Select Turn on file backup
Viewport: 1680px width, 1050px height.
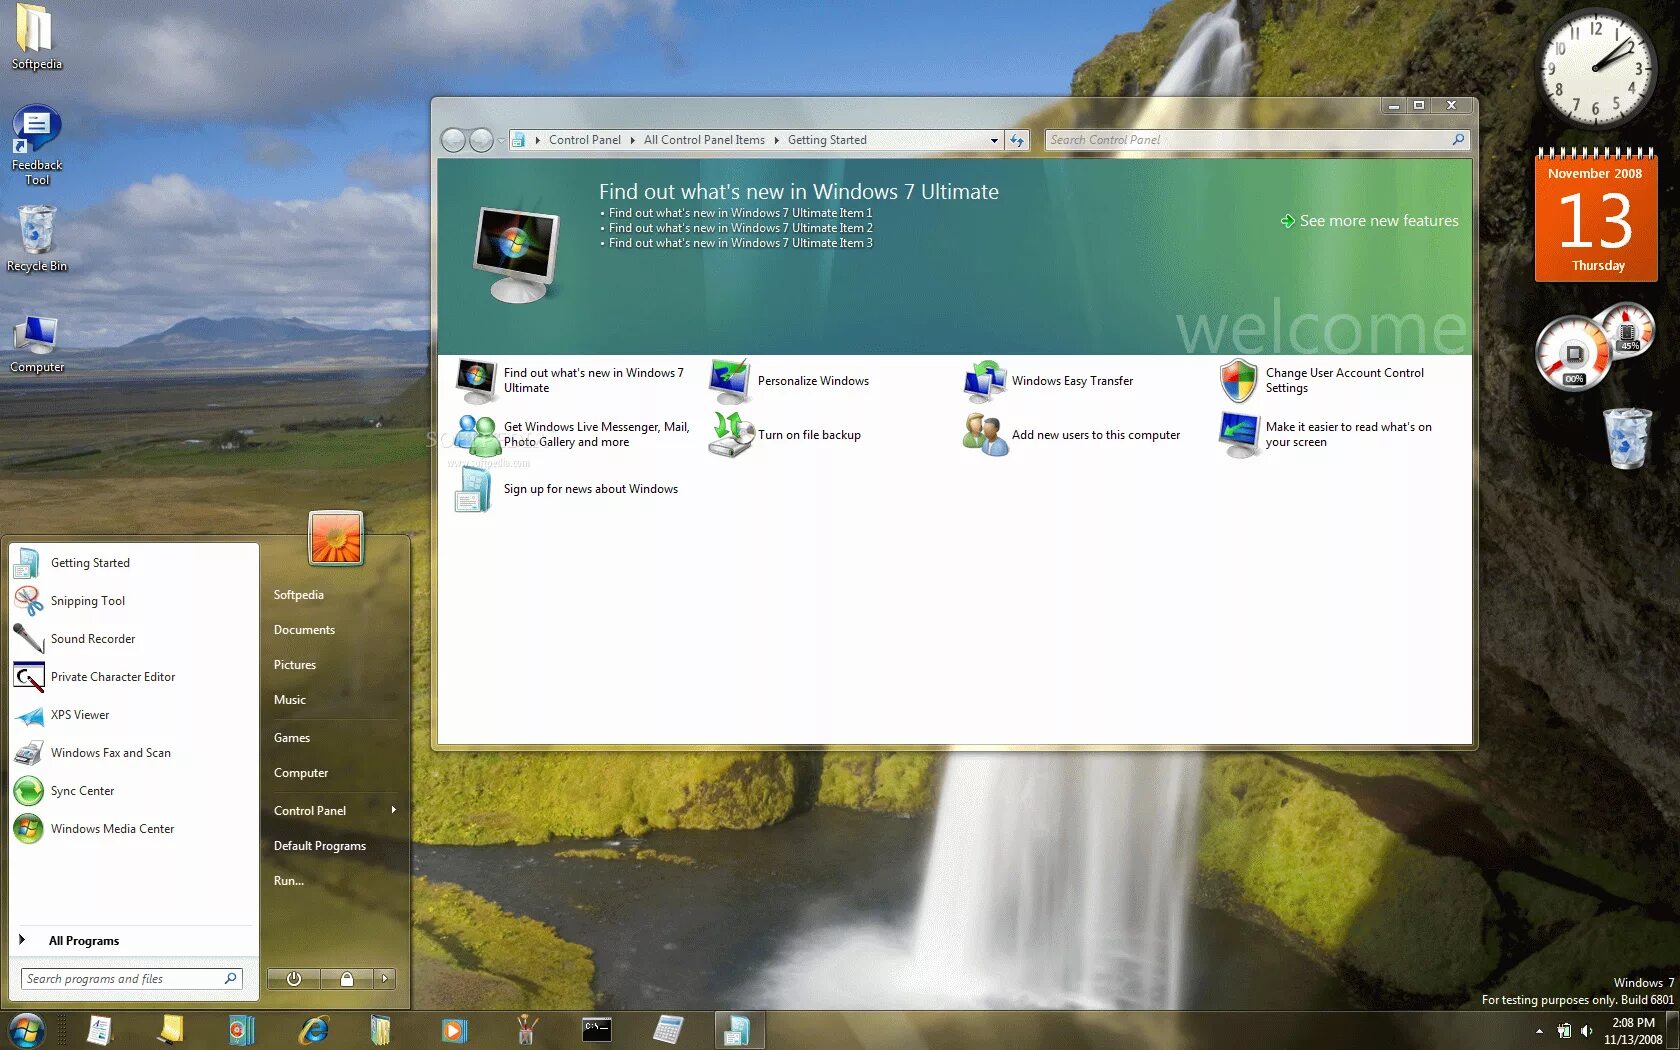[x=786, y=435]
